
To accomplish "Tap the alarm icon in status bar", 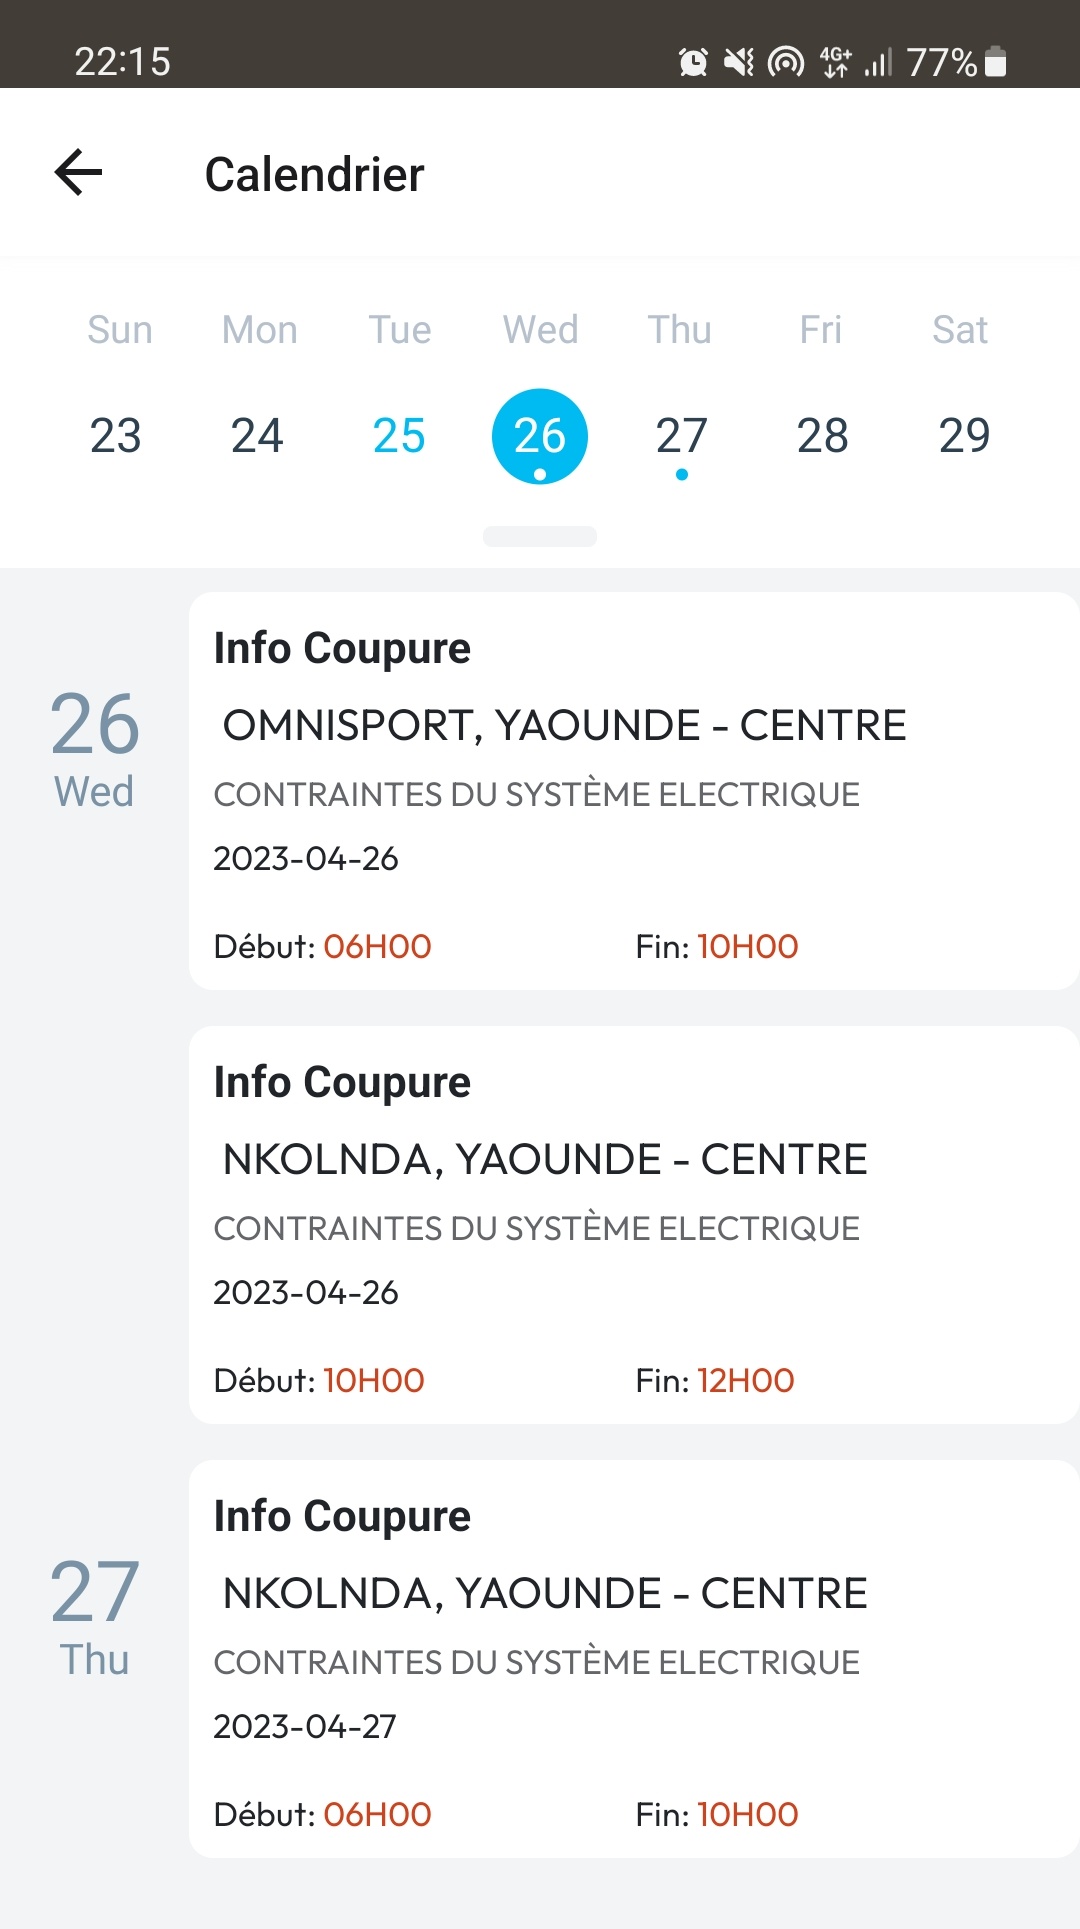I will pyautogui.click(x=693, y=62).
